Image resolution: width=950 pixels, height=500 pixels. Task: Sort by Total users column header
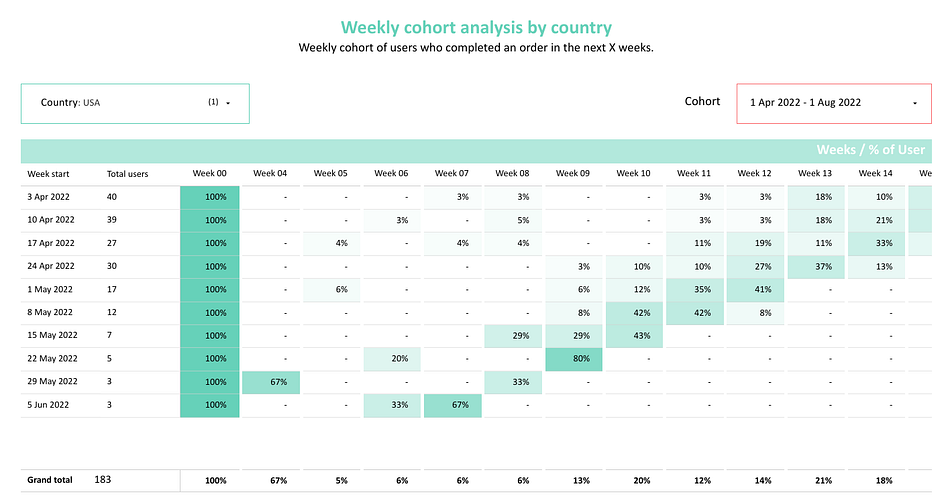pyautogui.click(x=127, y=174)
